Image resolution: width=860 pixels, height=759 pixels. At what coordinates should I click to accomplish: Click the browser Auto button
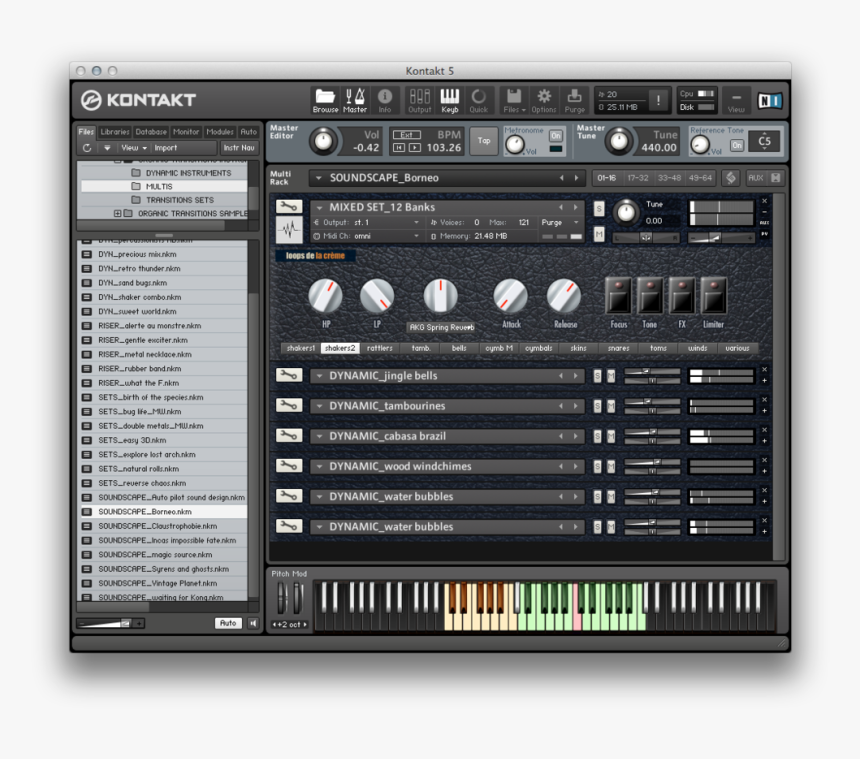(228, 623)
